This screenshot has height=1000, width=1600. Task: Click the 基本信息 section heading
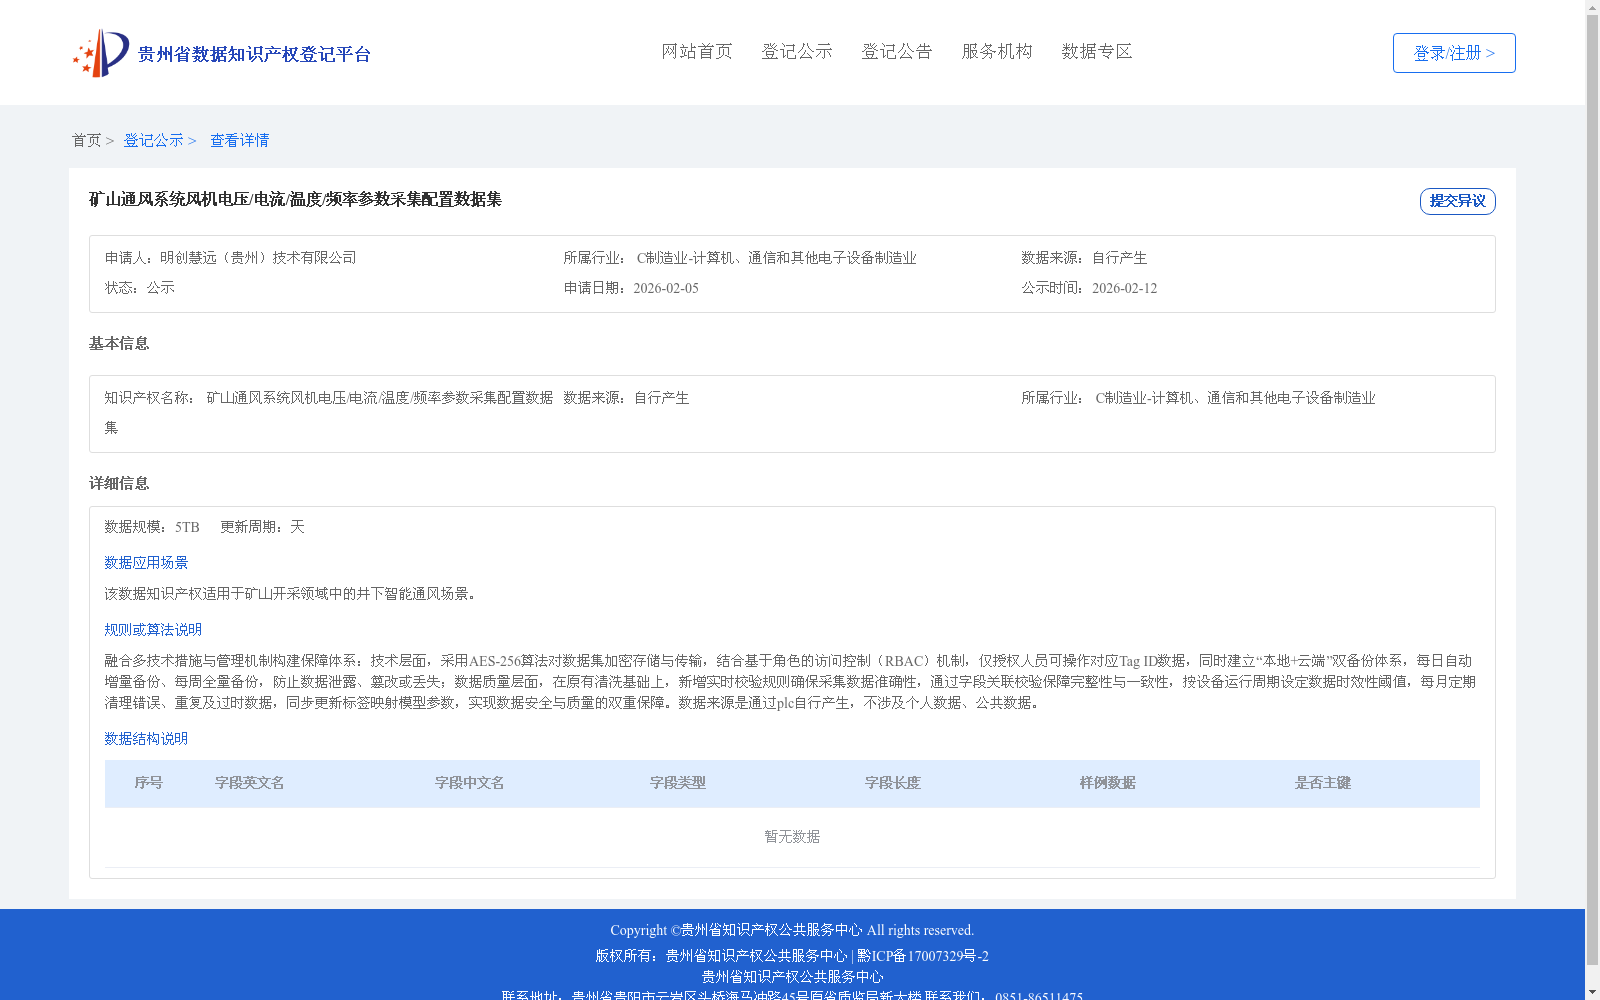[x=119, y=343]
